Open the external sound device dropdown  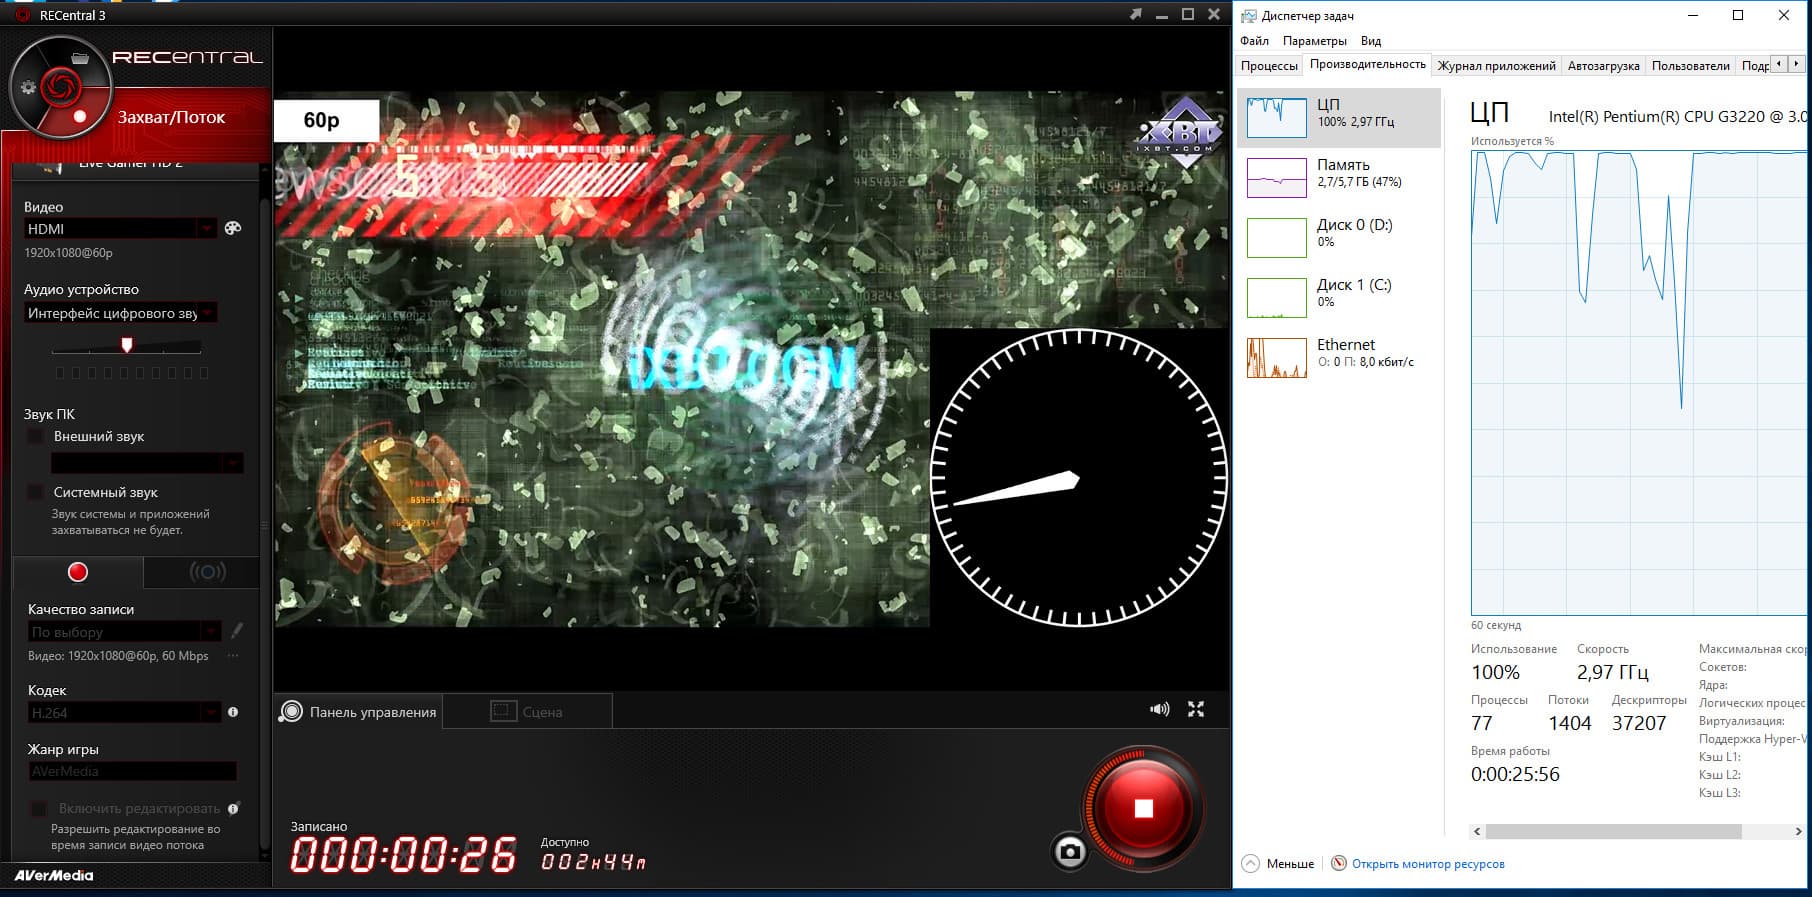(232, 463)
